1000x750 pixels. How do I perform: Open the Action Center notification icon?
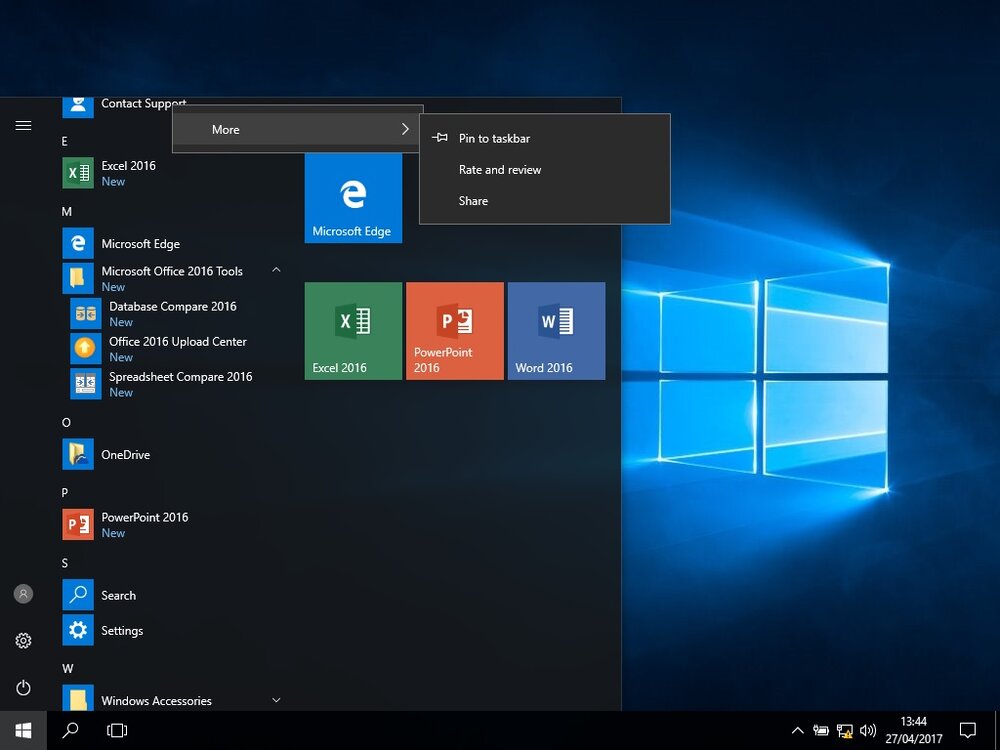(x=967, y=730)
